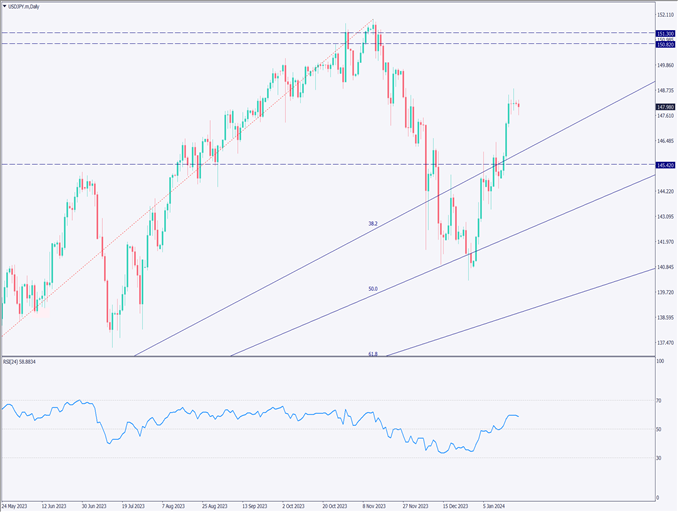The image size is (678, 512).
Task: Select the 61.8 Fibonacci level label
Action: tap(373, 353)
